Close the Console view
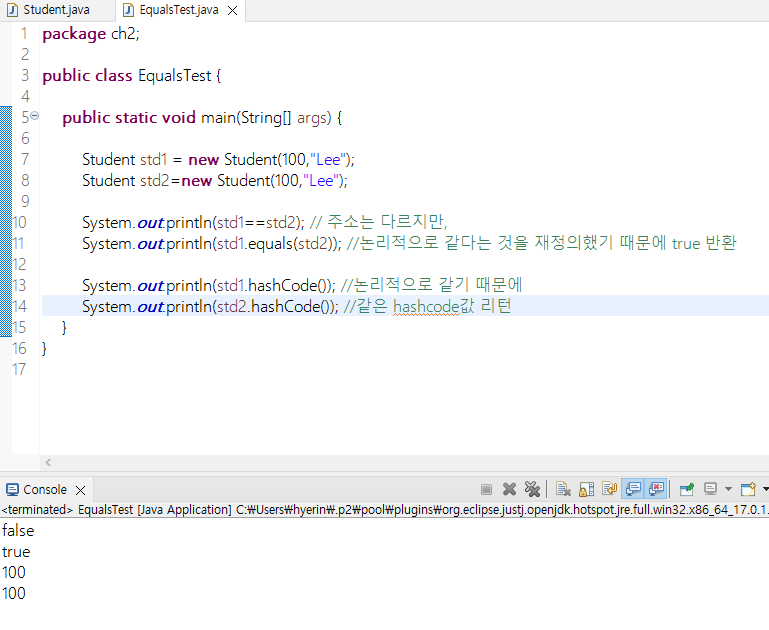769x630 pixels. point(81,490)
